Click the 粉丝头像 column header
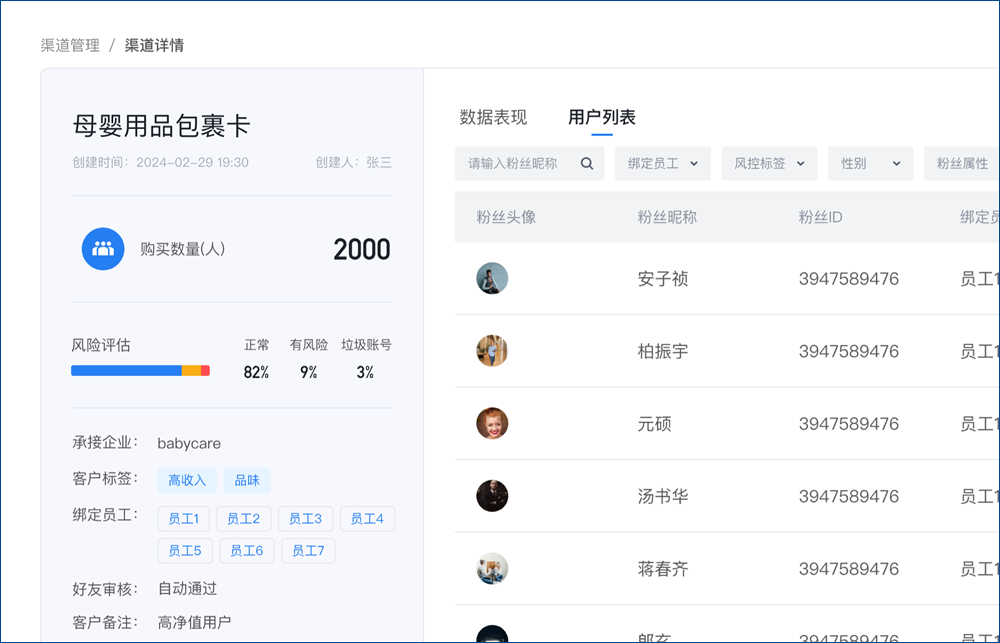The width and height of the screenshot is (1000, 643). pos(506,217)
